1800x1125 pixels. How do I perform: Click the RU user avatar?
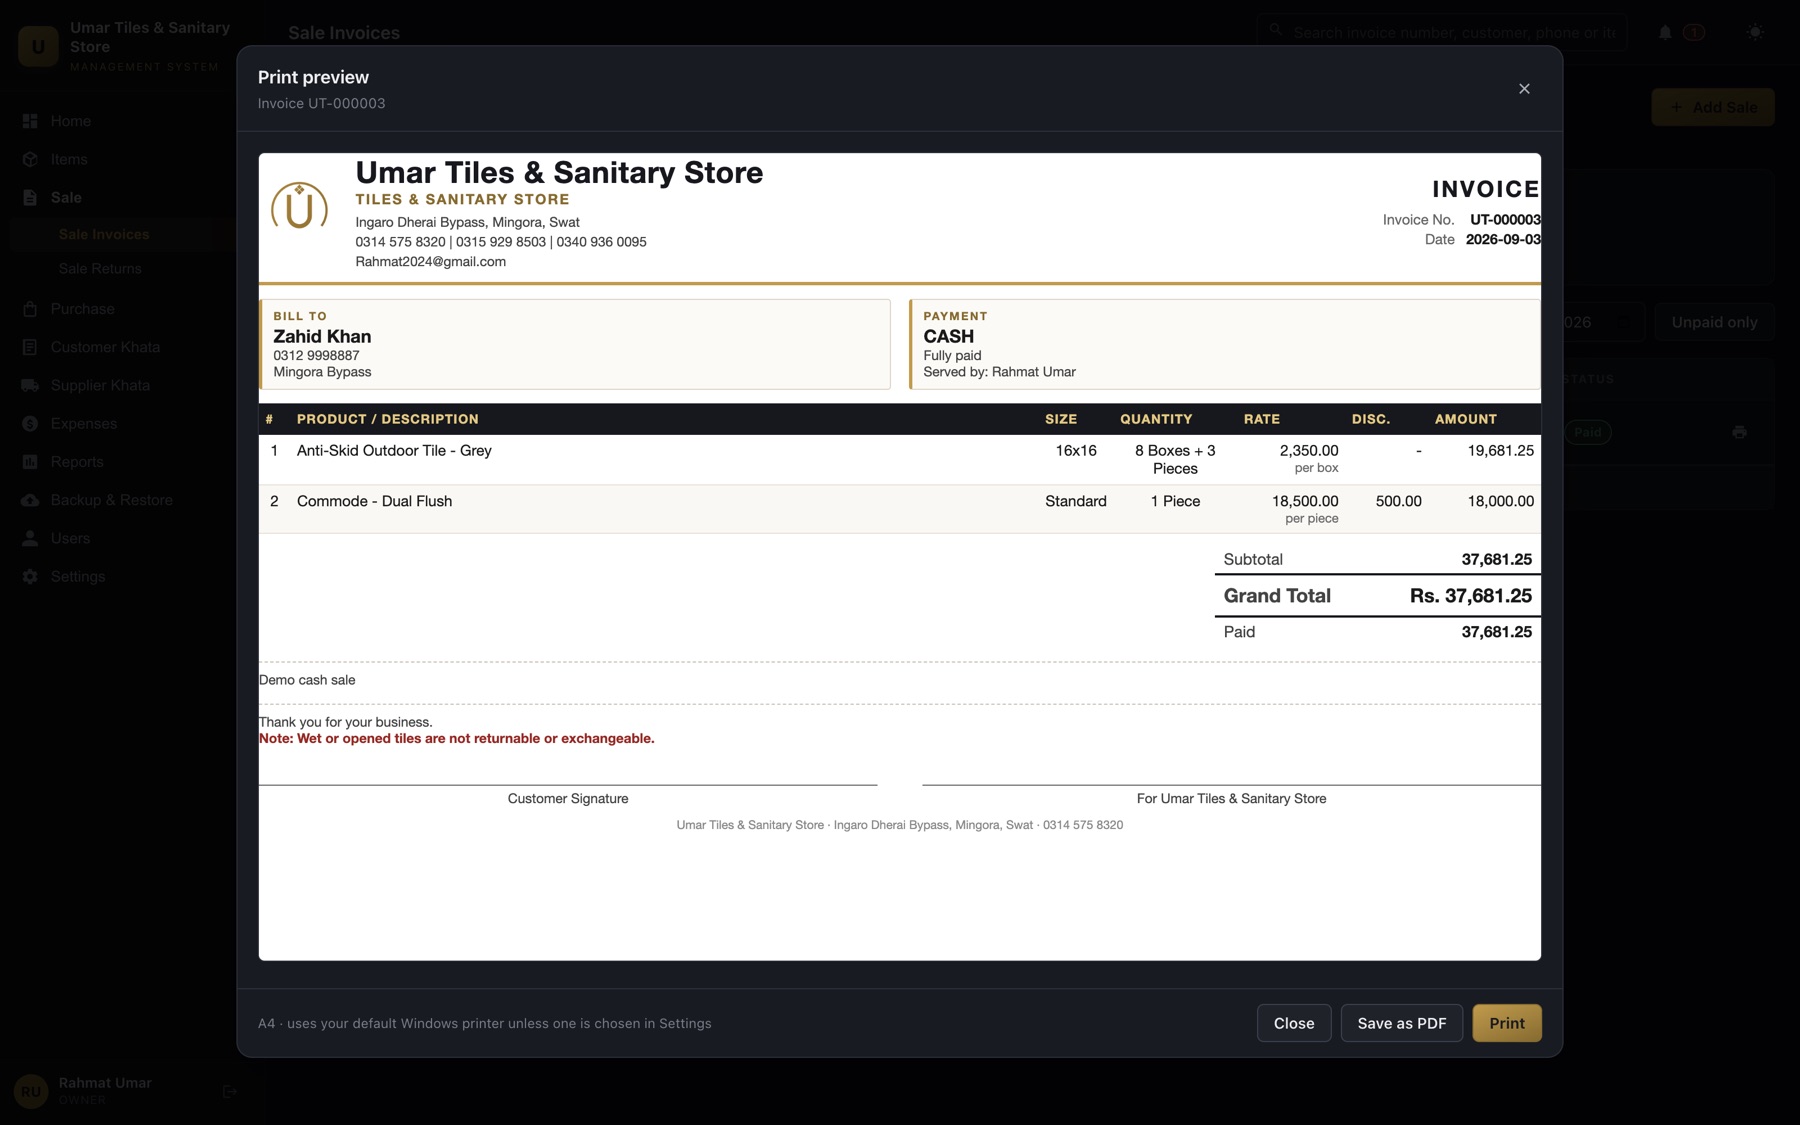pyautogui.click(x=31, y=1091)
